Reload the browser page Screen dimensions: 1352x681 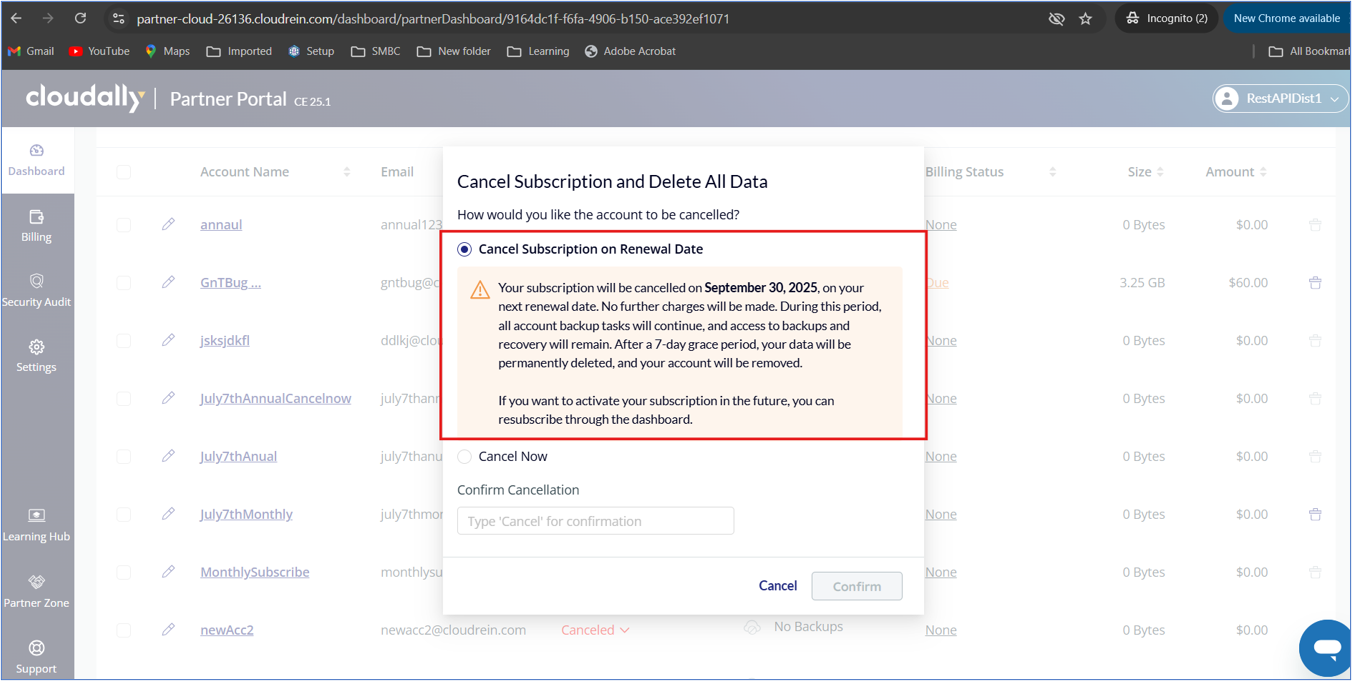click(80, 18)
